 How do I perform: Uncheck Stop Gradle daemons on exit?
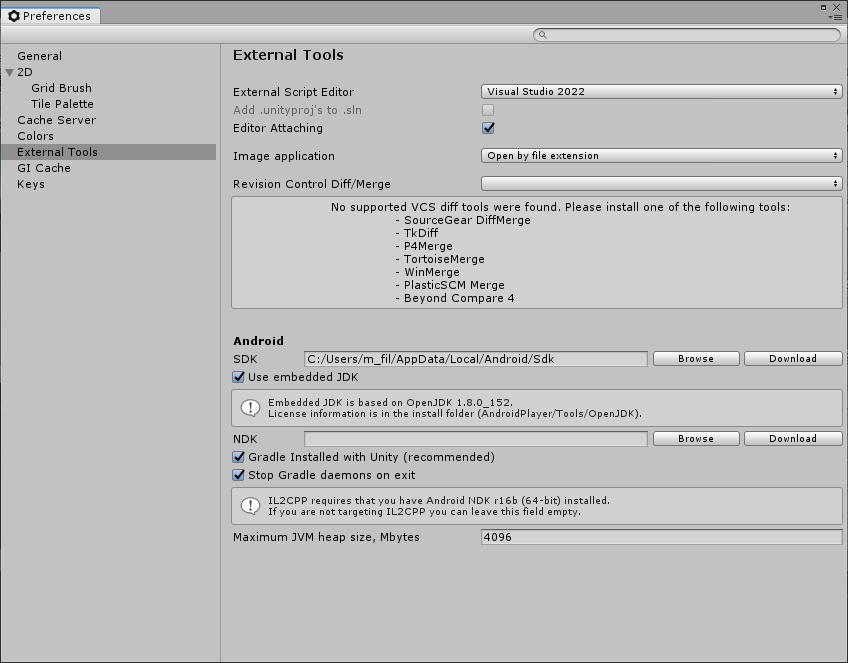click(238, 475)
